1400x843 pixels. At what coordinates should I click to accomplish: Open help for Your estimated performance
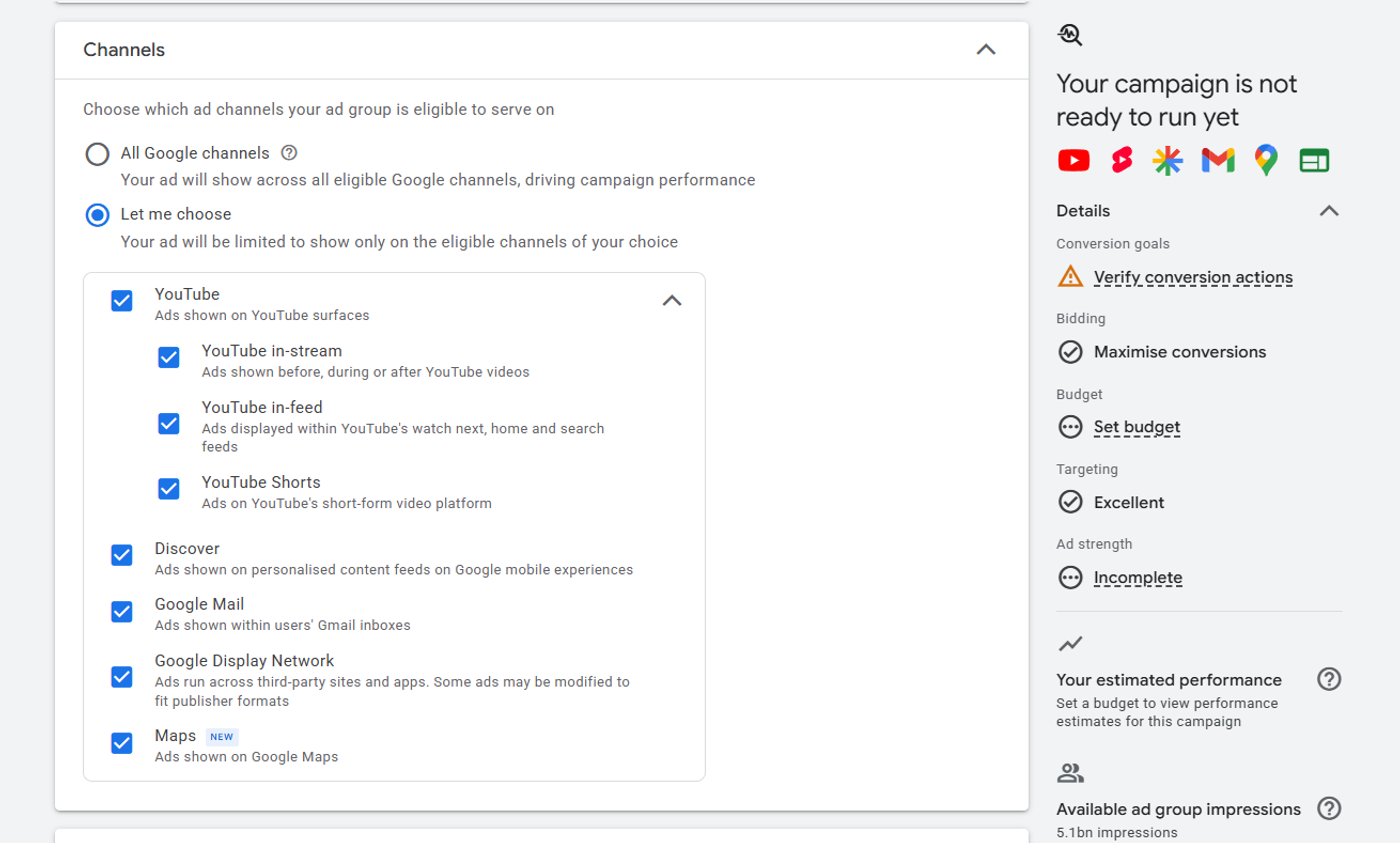[1329, 679]
